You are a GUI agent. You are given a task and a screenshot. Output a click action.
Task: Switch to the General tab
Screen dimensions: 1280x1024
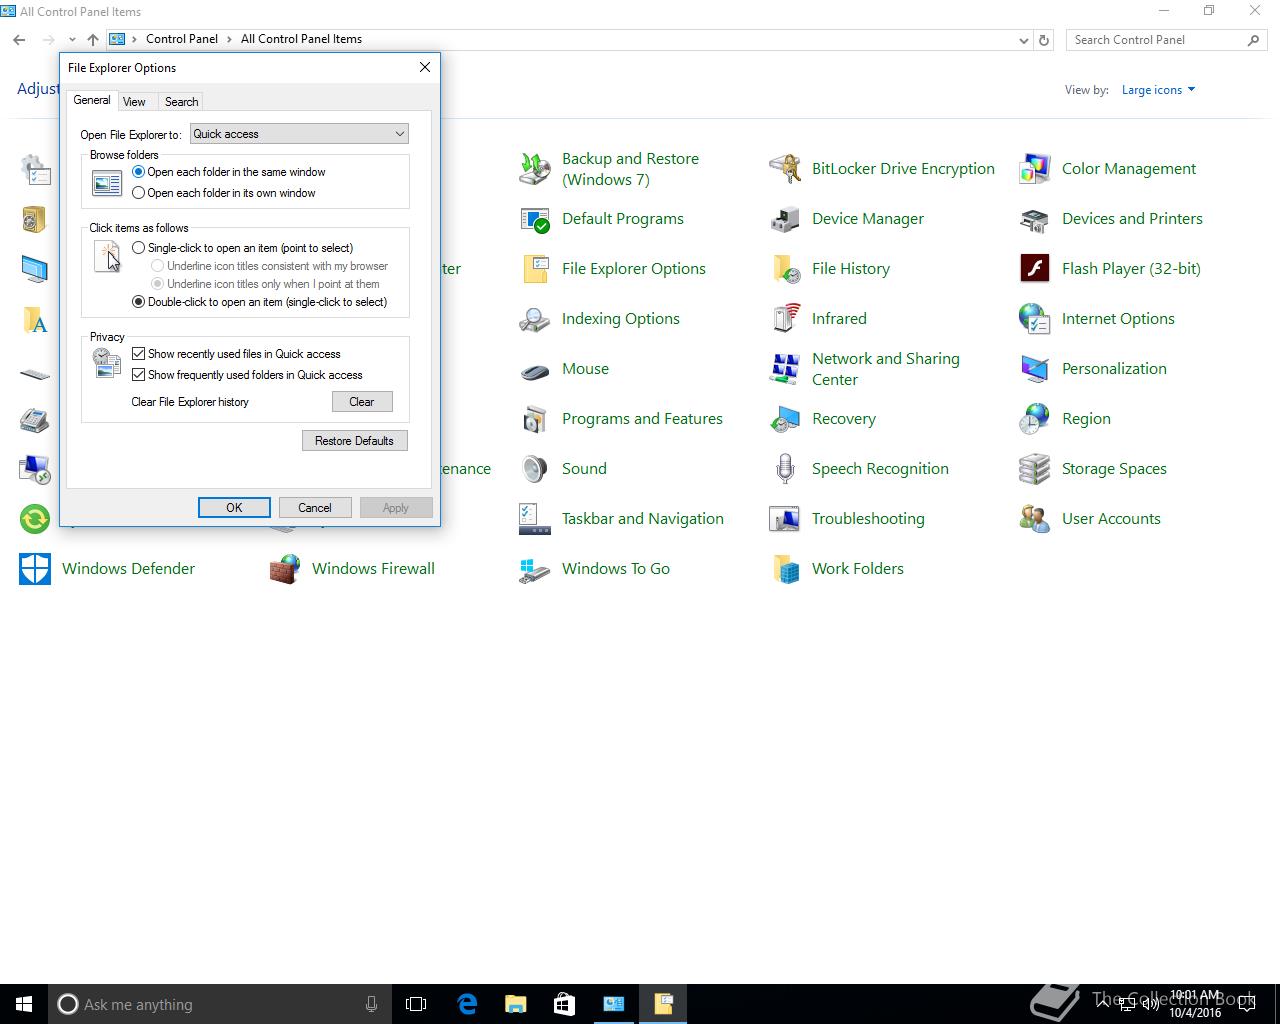tap(92, 100)
